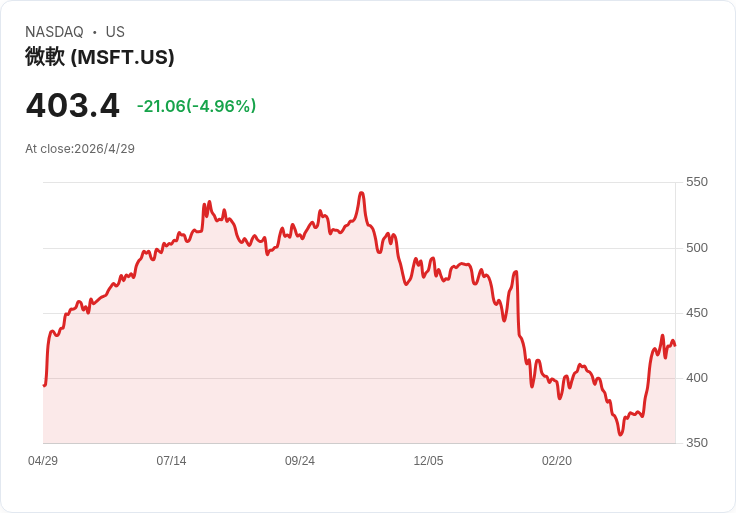The image size is (736, 513).
Task: Click the 02/20 date on x-axis
Action: pos(557,461)
